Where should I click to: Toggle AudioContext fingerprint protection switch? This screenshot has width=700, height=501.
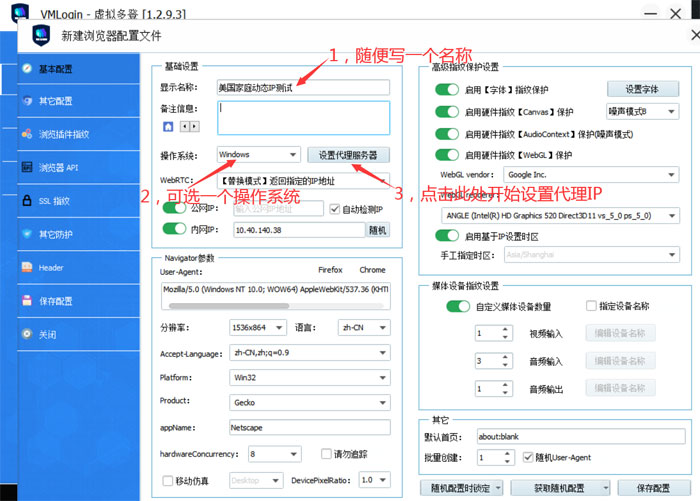[447, 134]
